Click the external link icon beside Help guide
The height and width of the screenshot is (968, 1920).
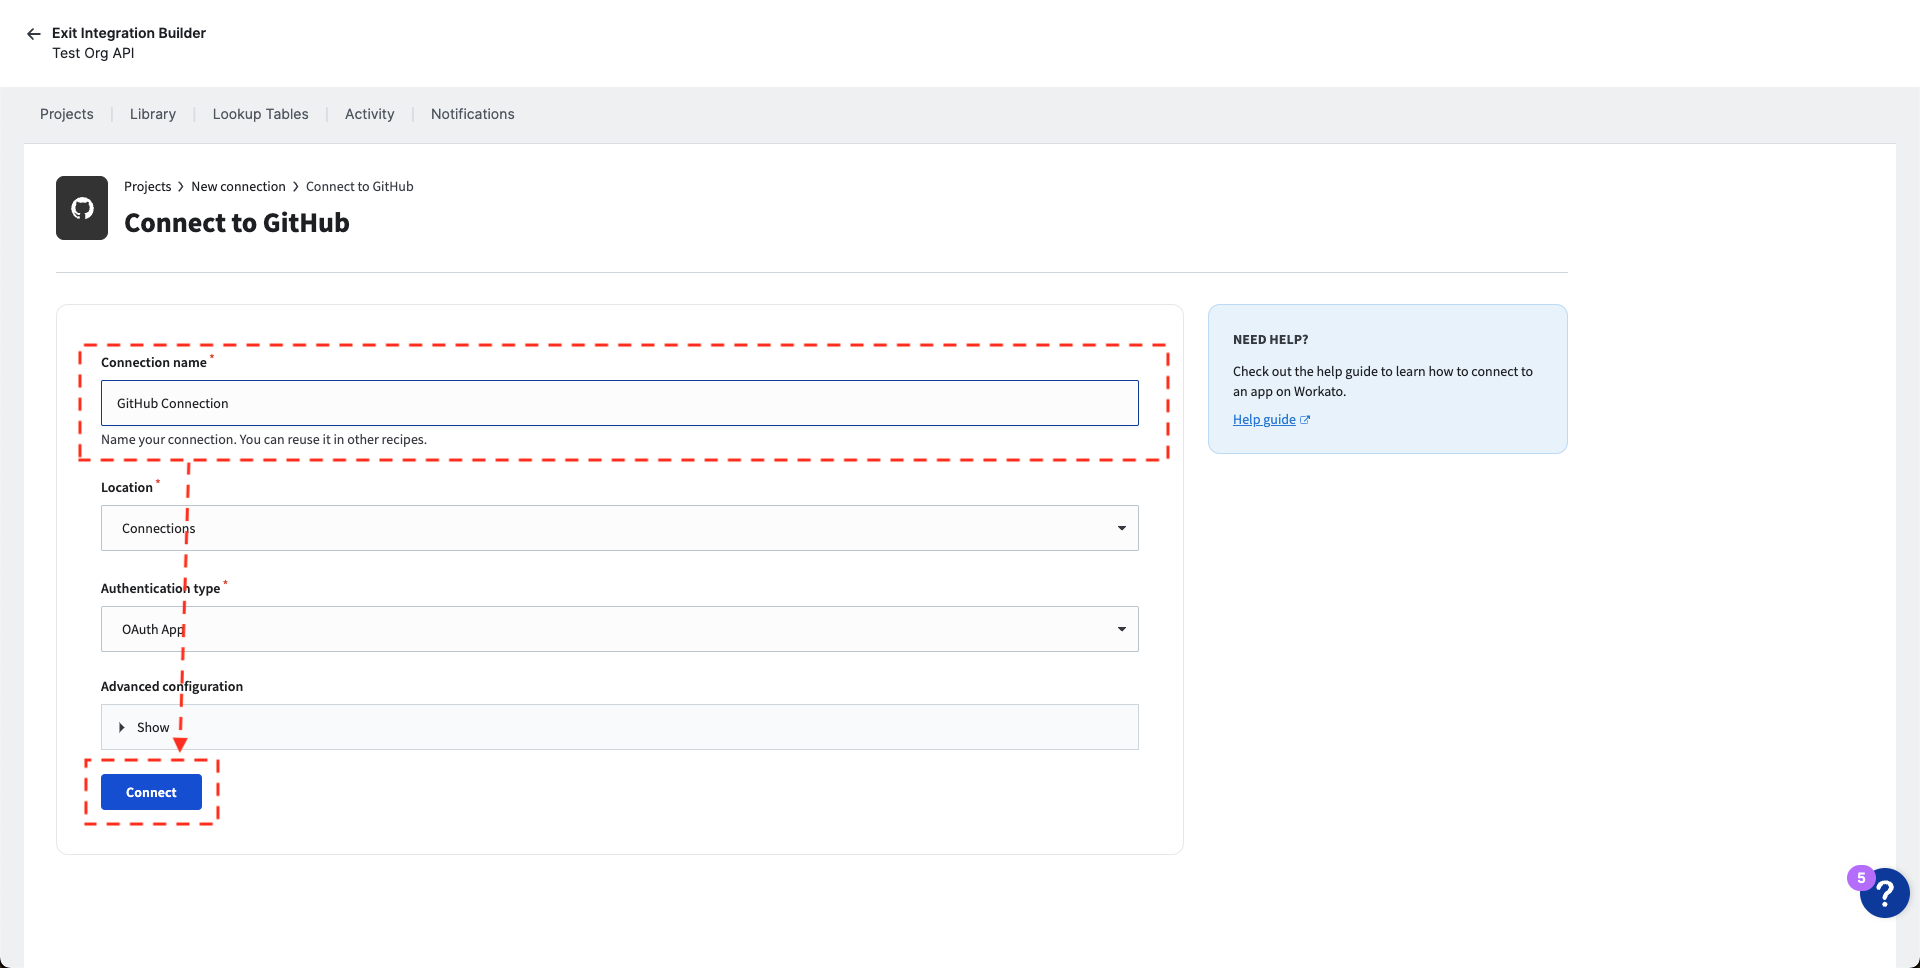pos(1305,420)
